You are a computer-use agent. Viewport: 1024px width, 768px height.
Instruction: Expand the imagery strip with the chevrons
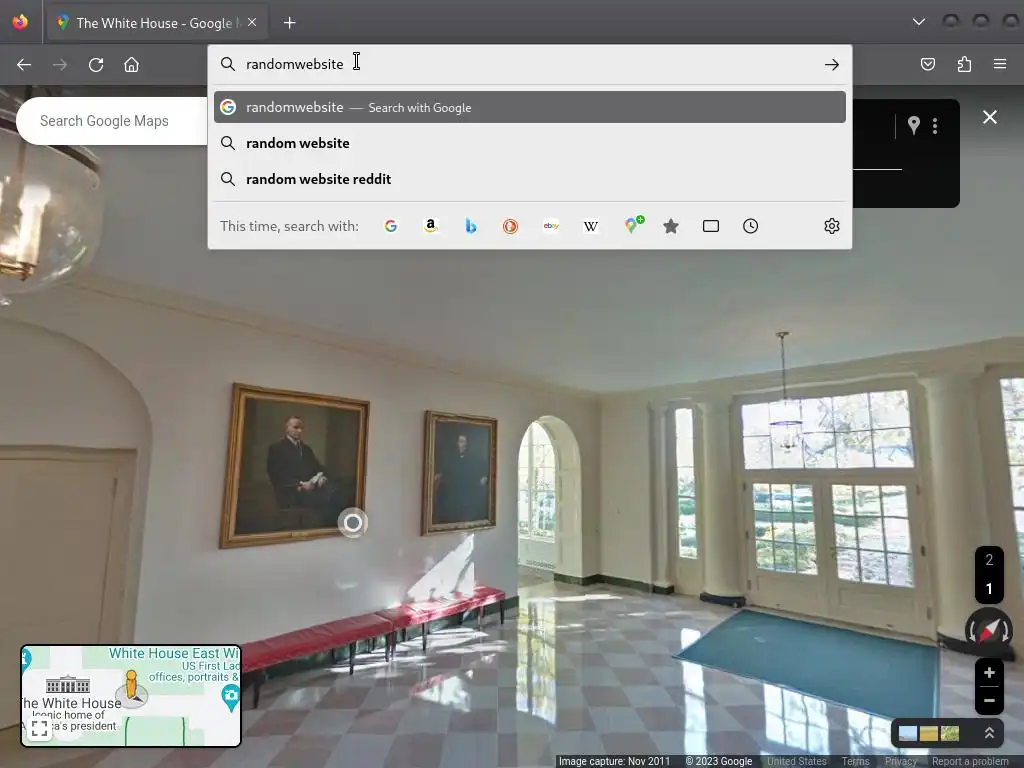pyautogui.click(x=989, y=733)
